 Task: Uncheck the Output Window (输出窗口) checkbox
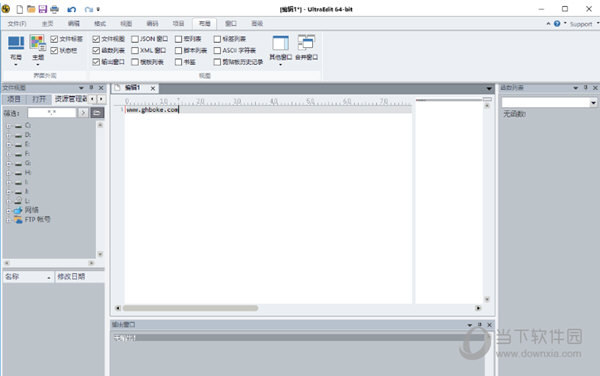96,62
